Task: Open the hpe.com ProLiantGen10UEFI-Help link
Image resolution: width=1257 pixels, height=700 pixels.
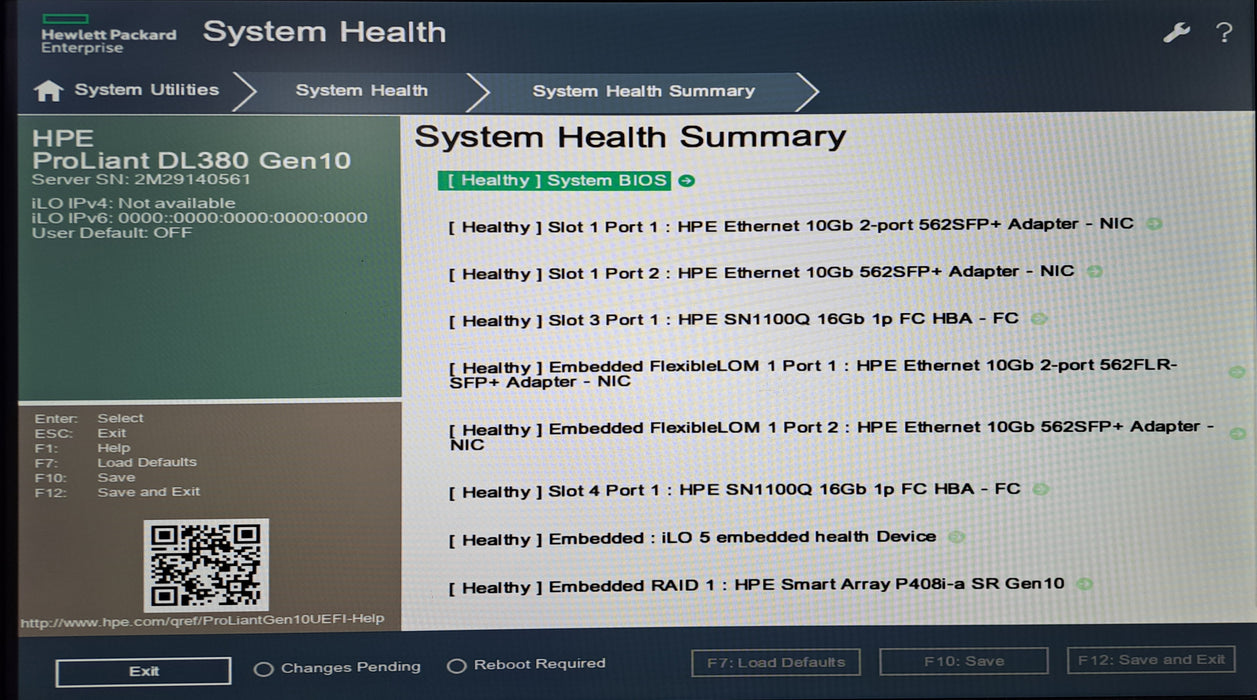Action: [x=202, y=621]
